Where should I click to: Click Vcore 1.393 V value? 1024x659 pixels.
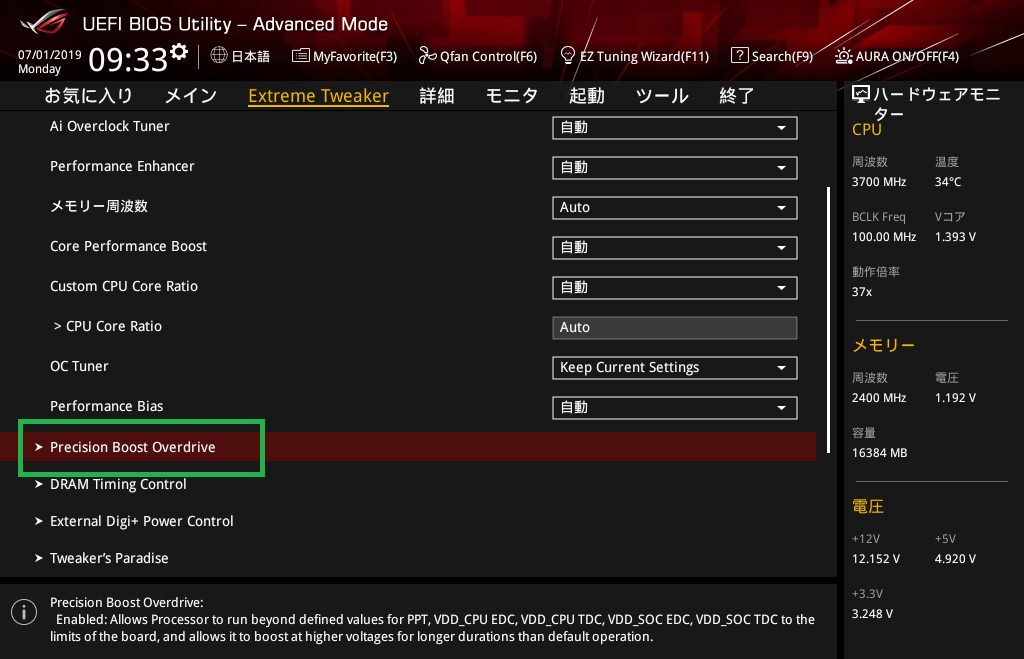(x=955, y=237)
